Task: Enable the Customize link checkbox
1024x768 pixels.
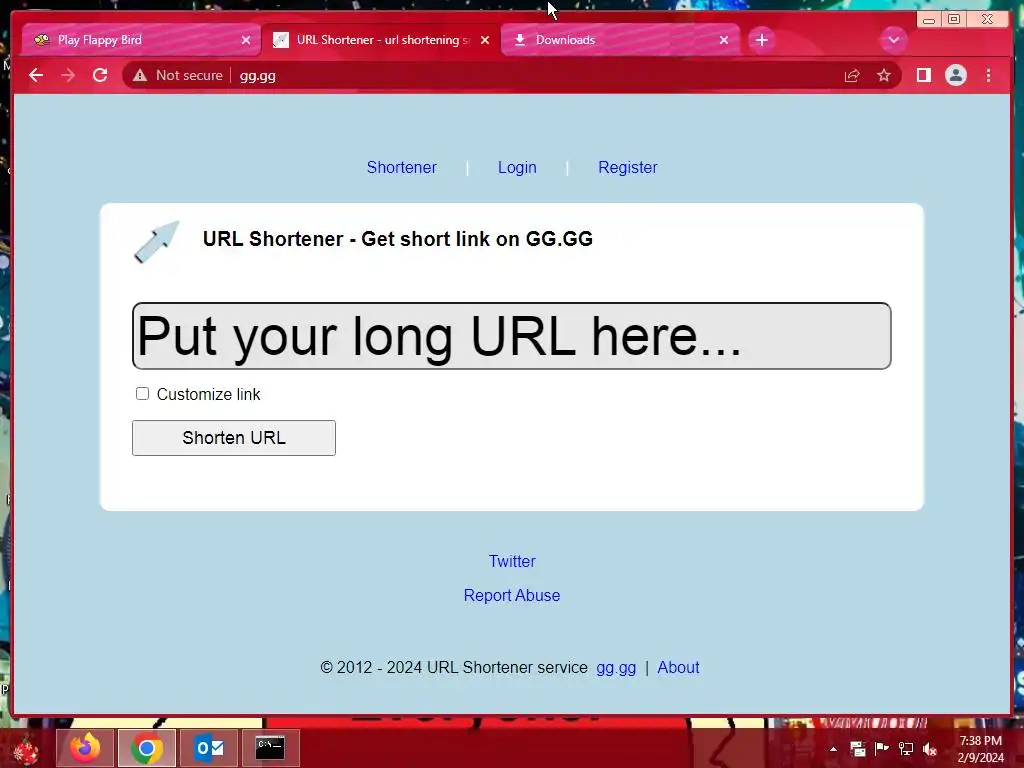Action: pyautogui.click(x=142, y=394)
